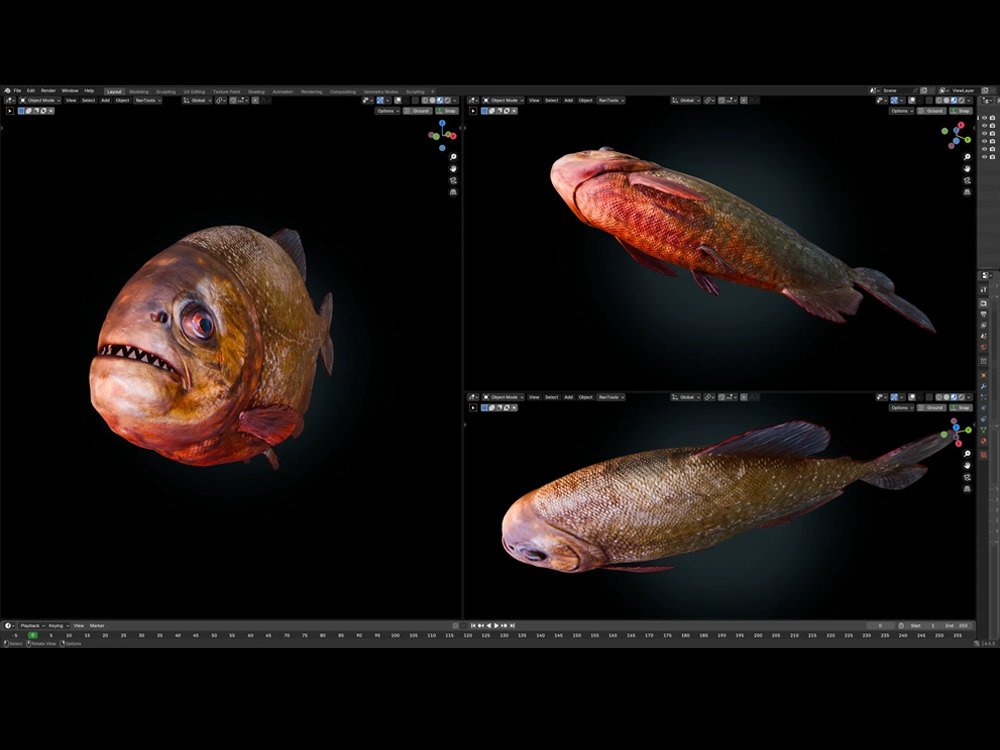The height and width of the screenshot is (750, 1000).
Task: Click the Play animation button in timeline
Action: click(x=496, y=626)
